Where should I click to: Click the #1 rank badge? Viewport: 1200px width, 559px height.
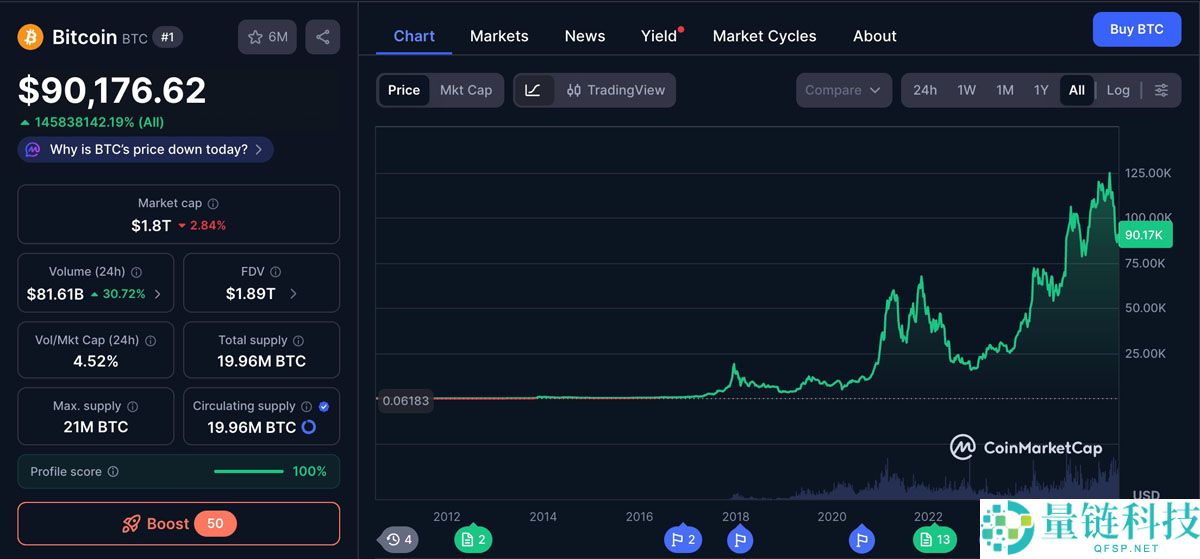[167, 37]
